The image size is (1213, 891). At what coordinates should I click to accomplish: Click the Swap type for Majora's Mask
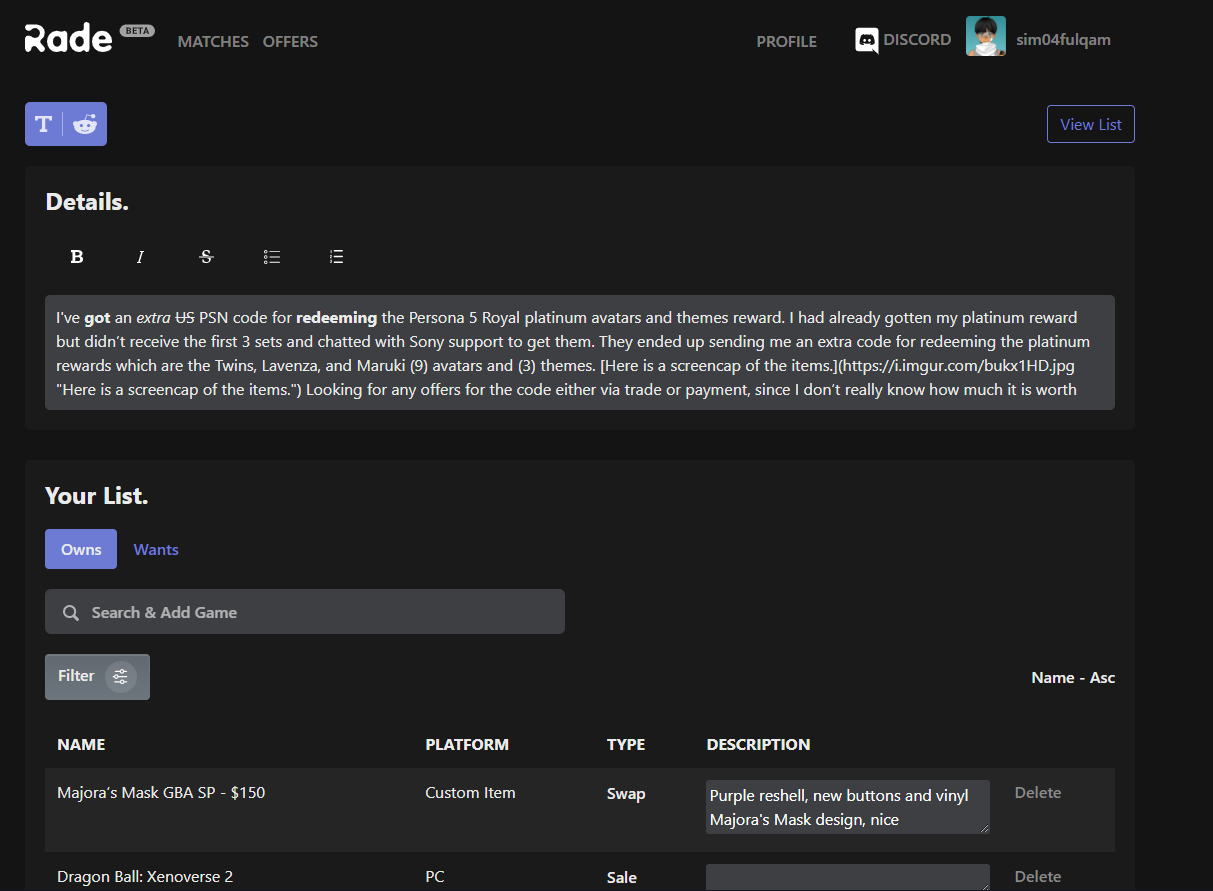click(626, 793)
